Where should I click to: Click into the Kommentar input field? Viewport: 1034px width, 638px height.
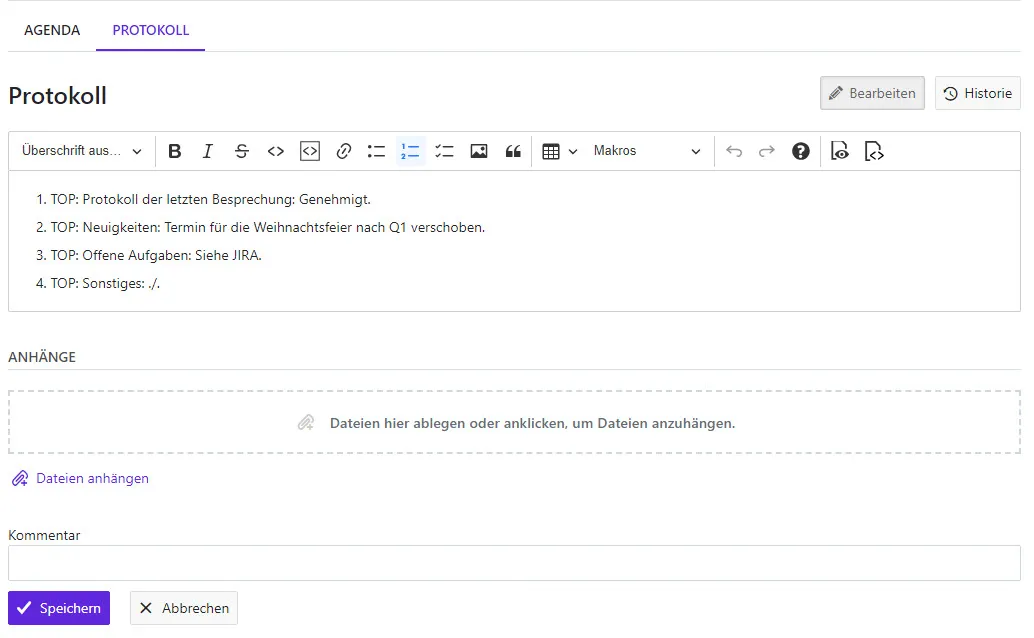(x=514, y=563)
